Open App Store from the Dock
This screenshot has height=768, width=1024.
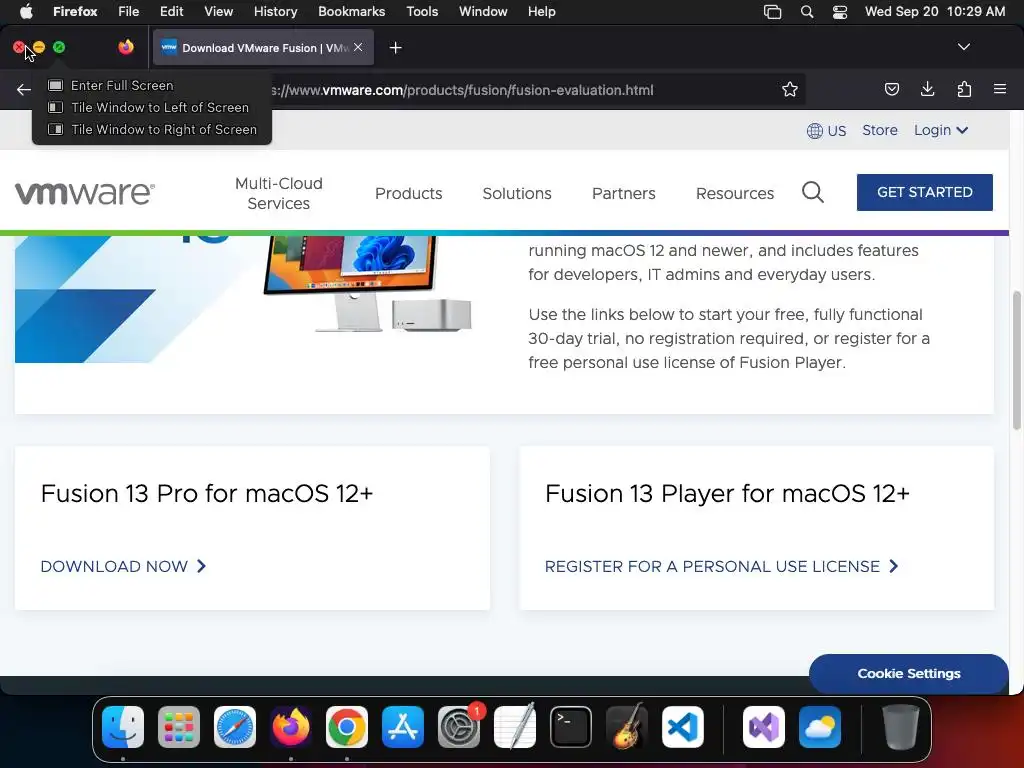click(403, 727)
